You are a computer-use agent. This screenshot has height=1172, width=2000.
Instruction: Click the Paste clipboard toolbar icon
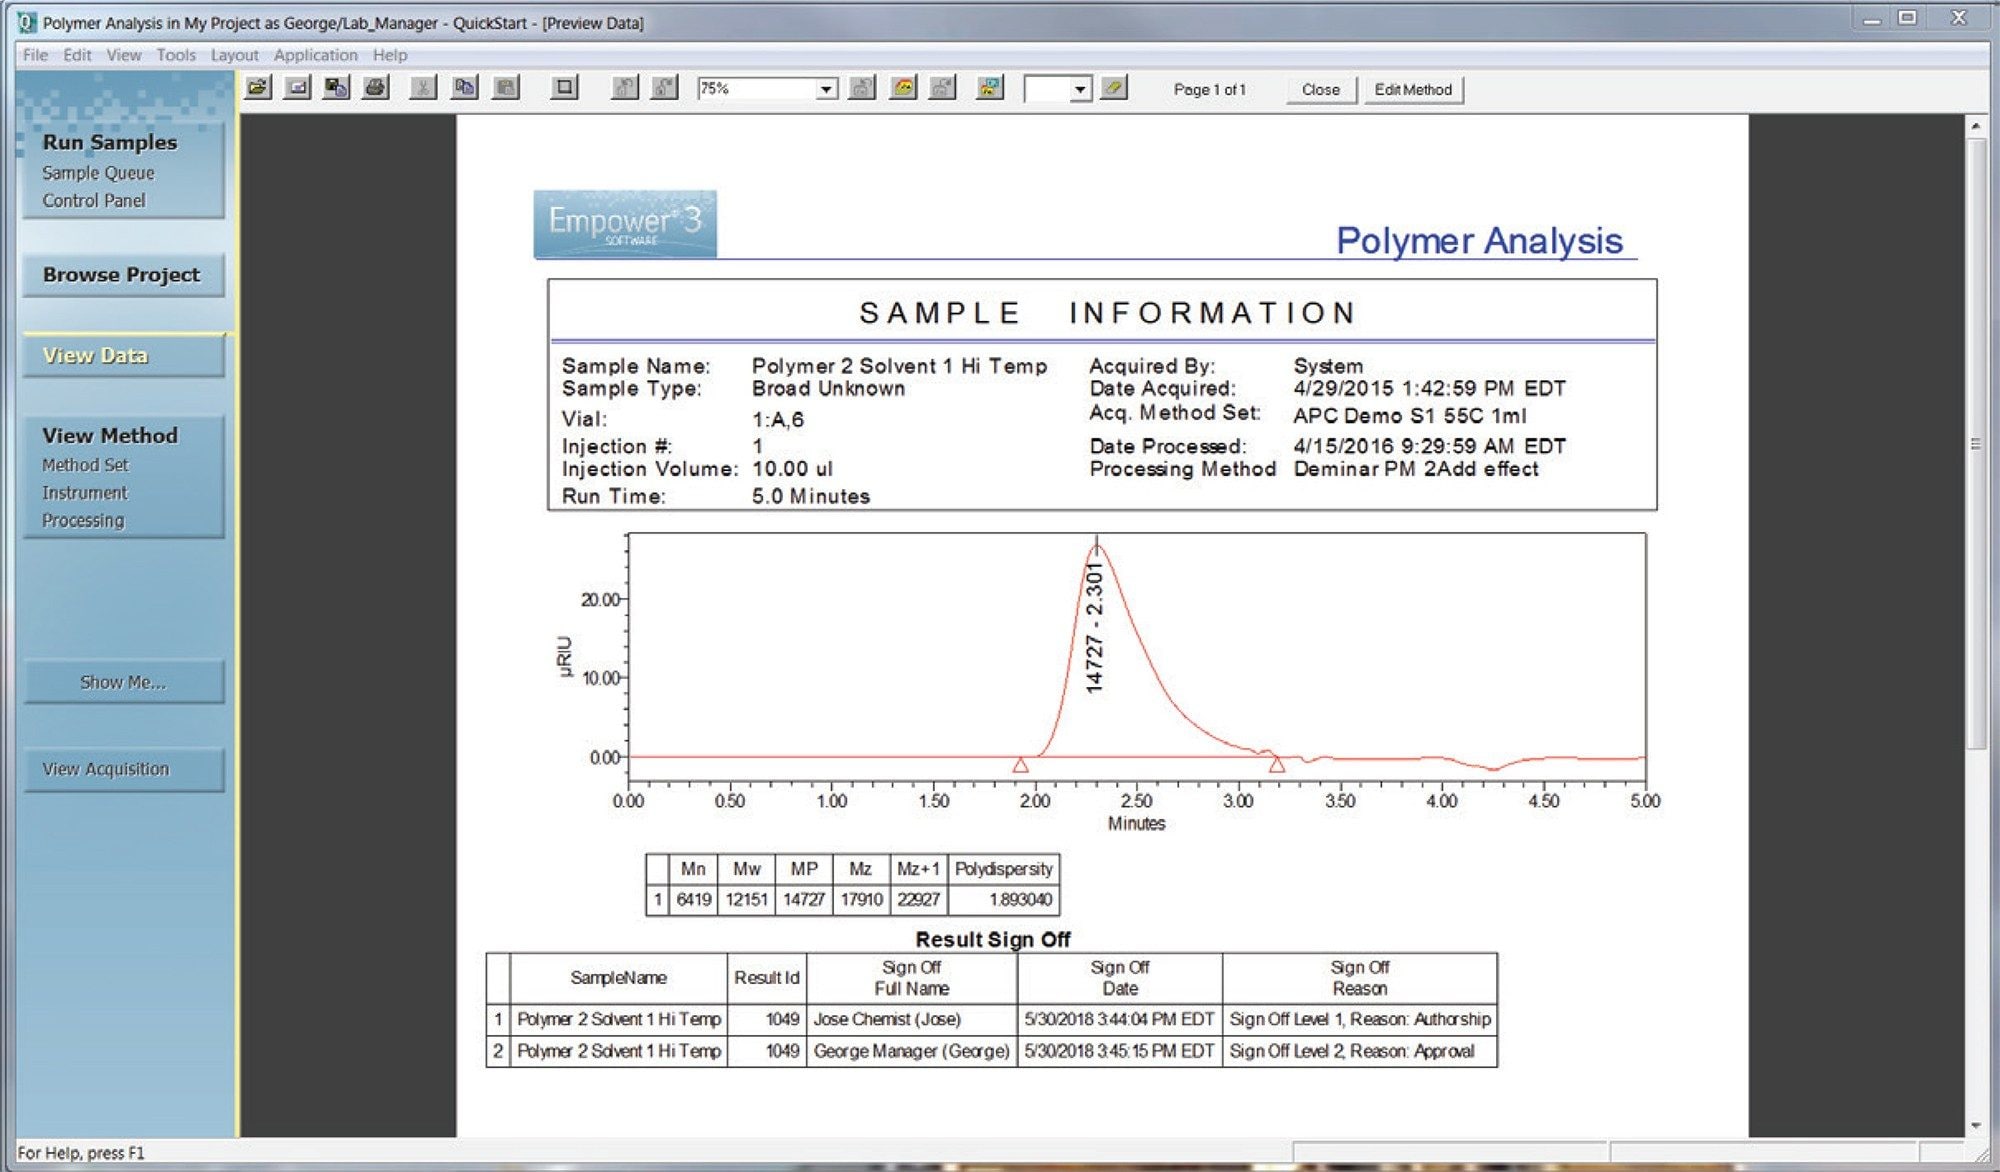coord(506,88)
